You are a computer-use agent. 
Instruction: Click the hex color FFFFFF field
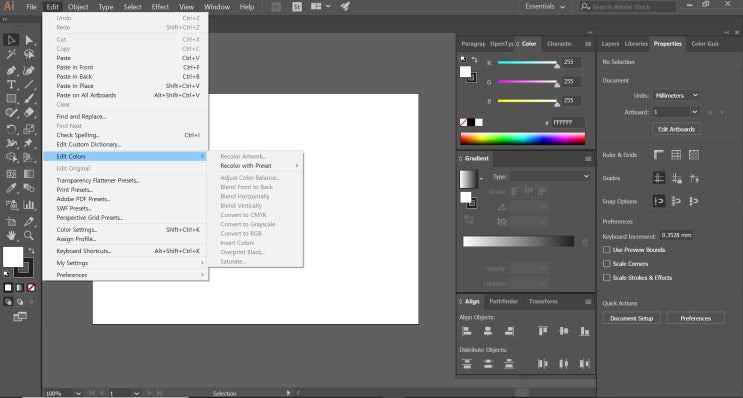568,122
